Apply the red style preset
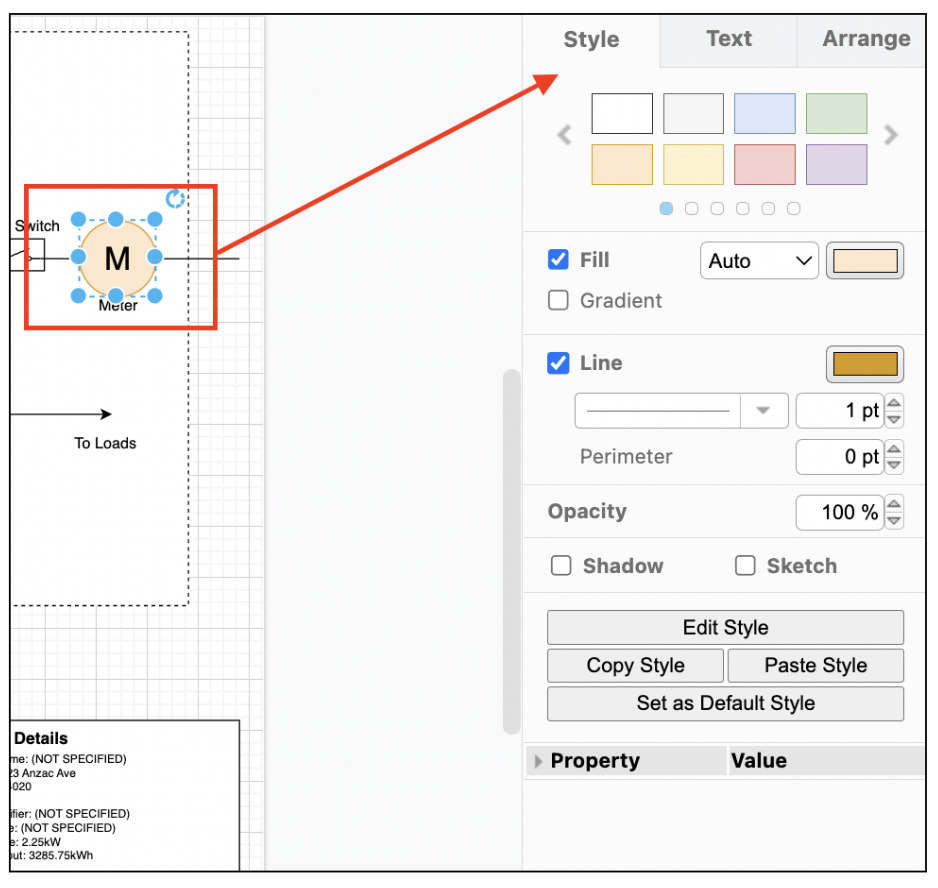 pos(764,164)
